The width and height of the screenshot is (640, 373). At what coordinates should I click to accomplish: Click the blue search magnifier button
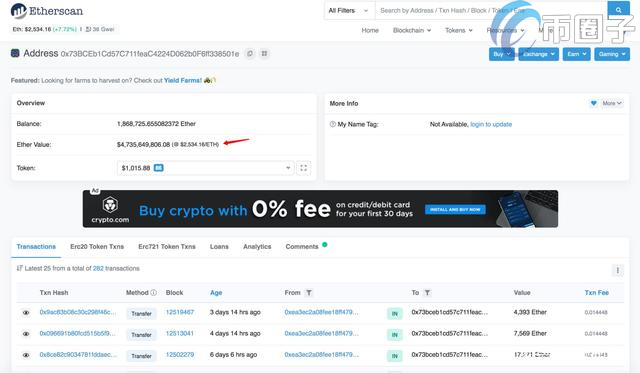(x=618, y=10)
